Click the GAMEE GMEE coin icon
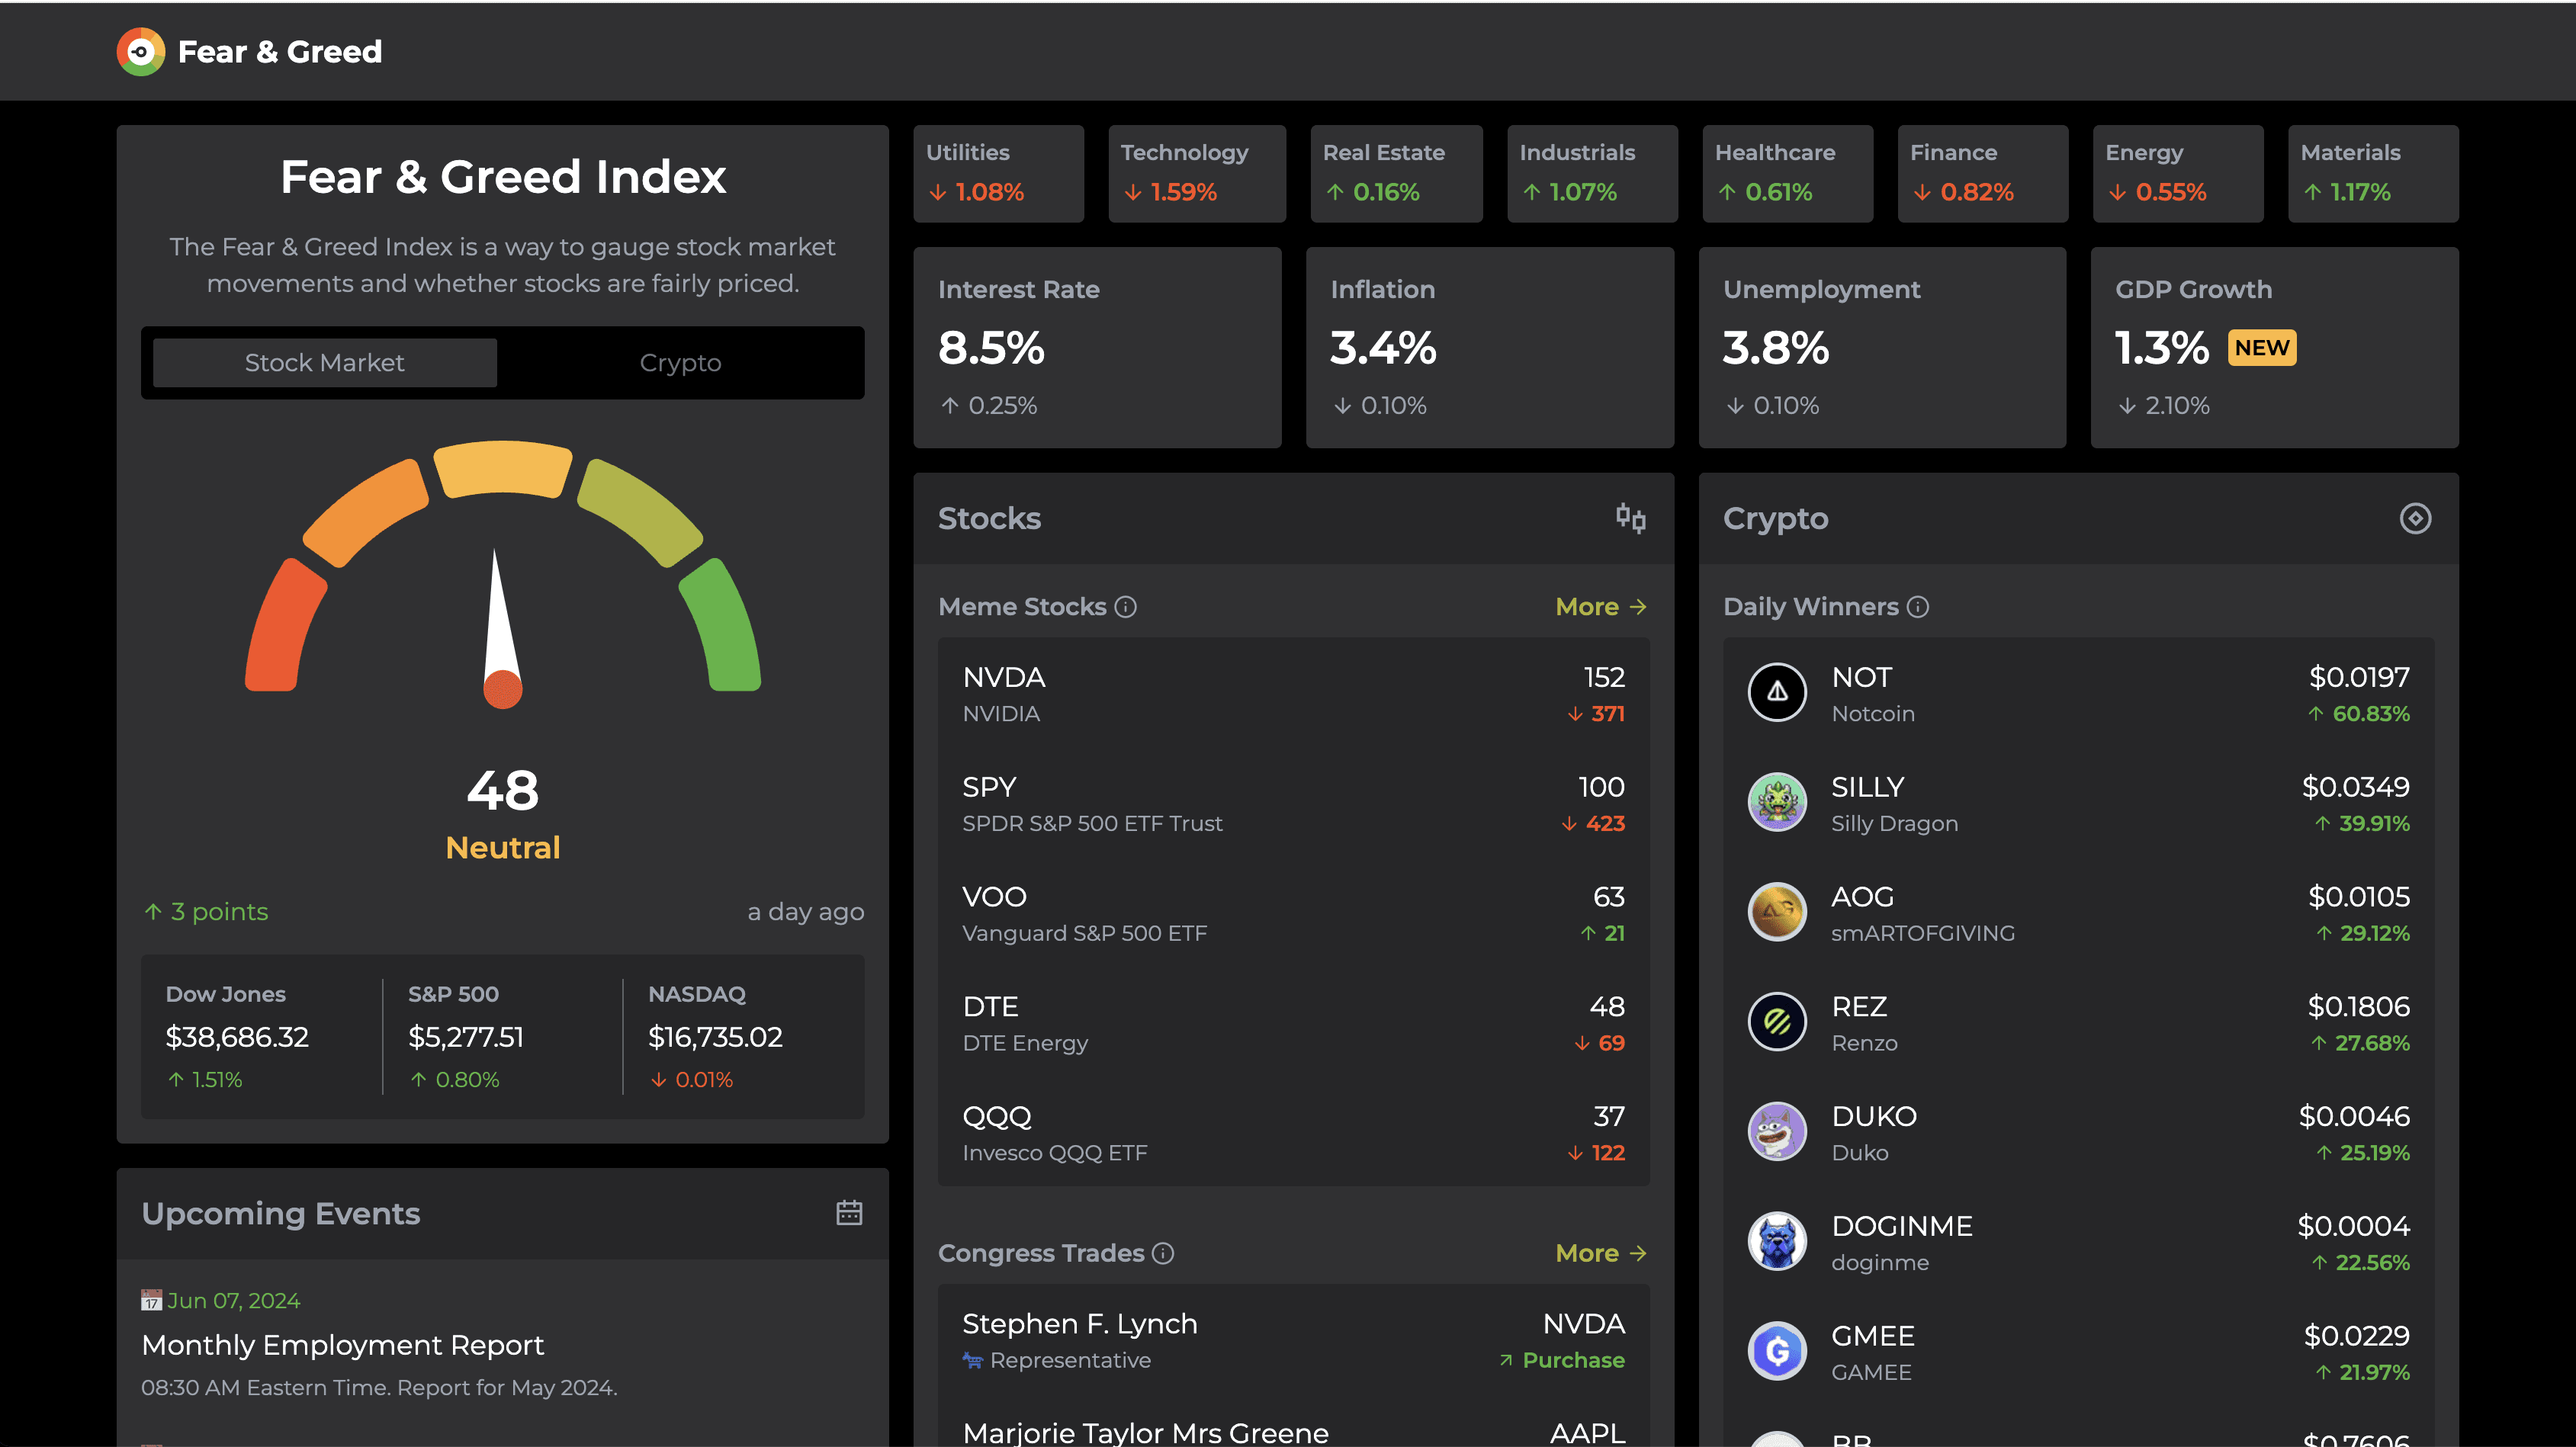 pyautogui.click(x=1777, y=1351)
